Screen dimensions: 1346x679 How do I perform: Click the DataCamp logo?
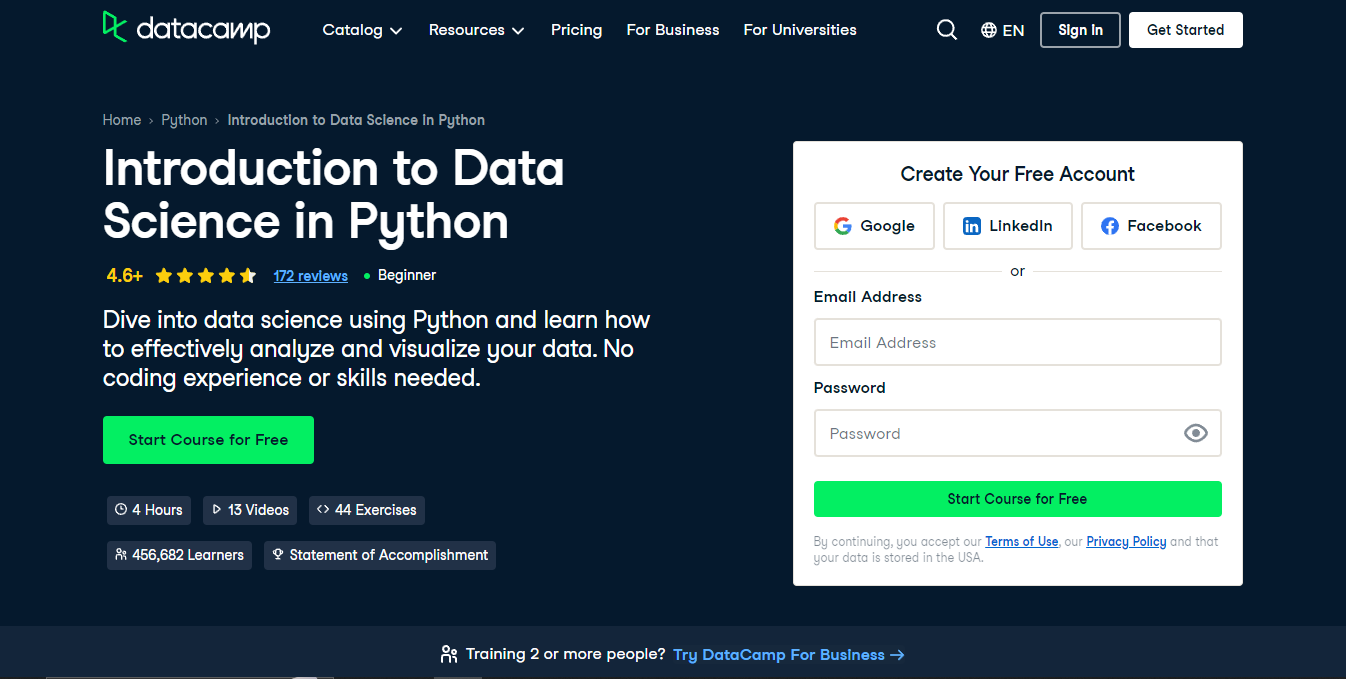(x=186, y=28)
